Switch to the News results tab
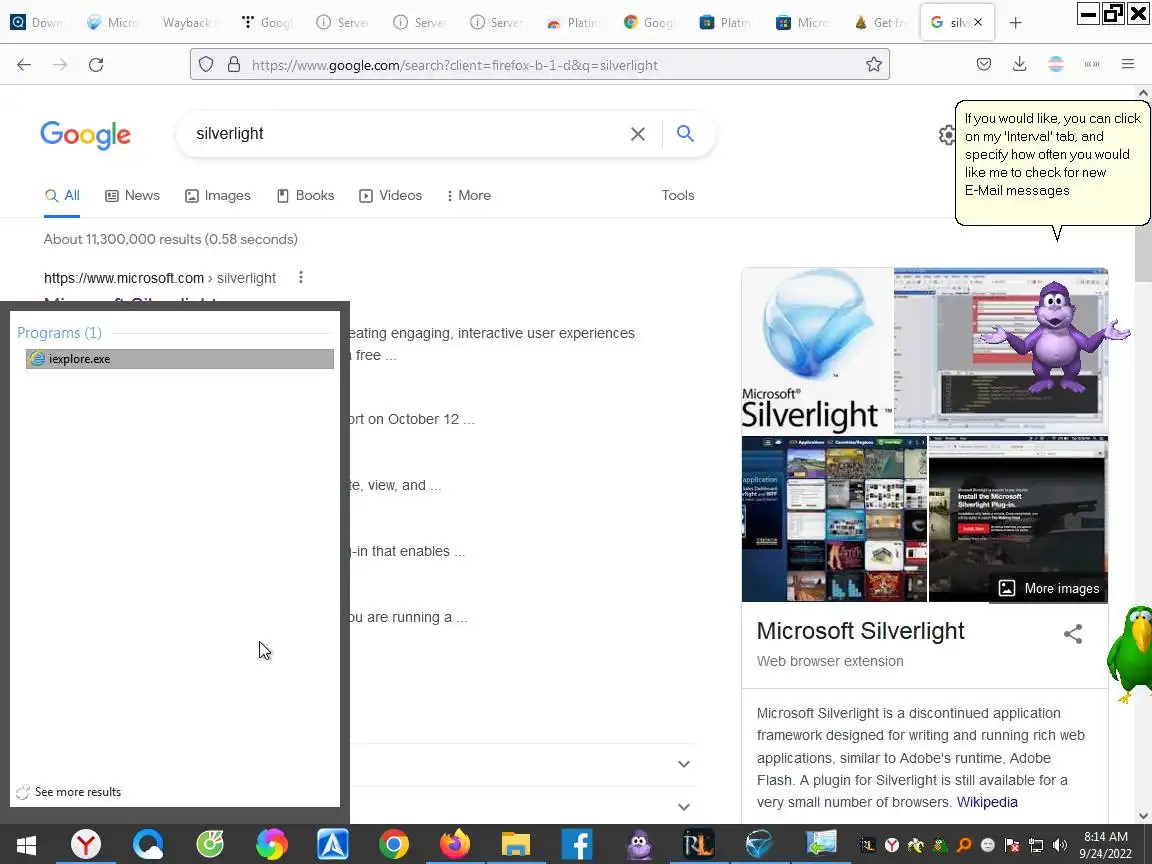The width and height of the screenshot is (1152, 864). coord(132,195)
